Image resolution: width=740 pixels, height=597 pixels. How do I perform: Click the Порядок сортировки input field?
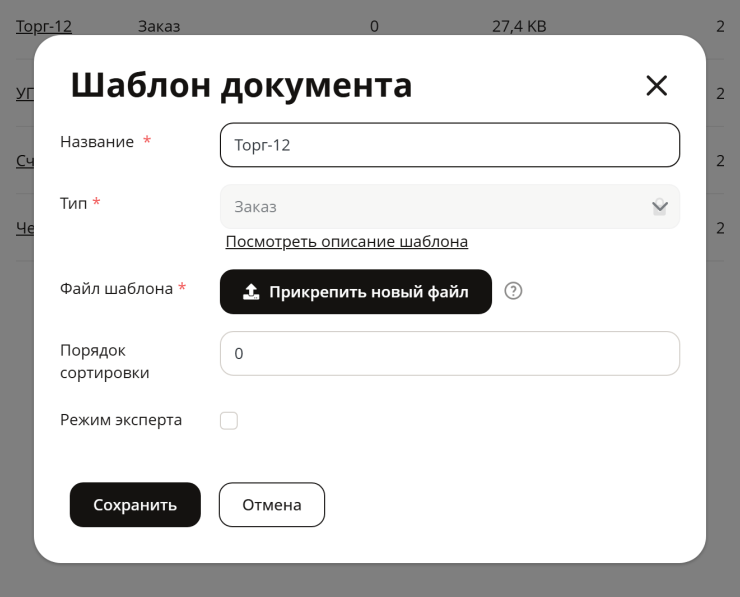(450, 353)
